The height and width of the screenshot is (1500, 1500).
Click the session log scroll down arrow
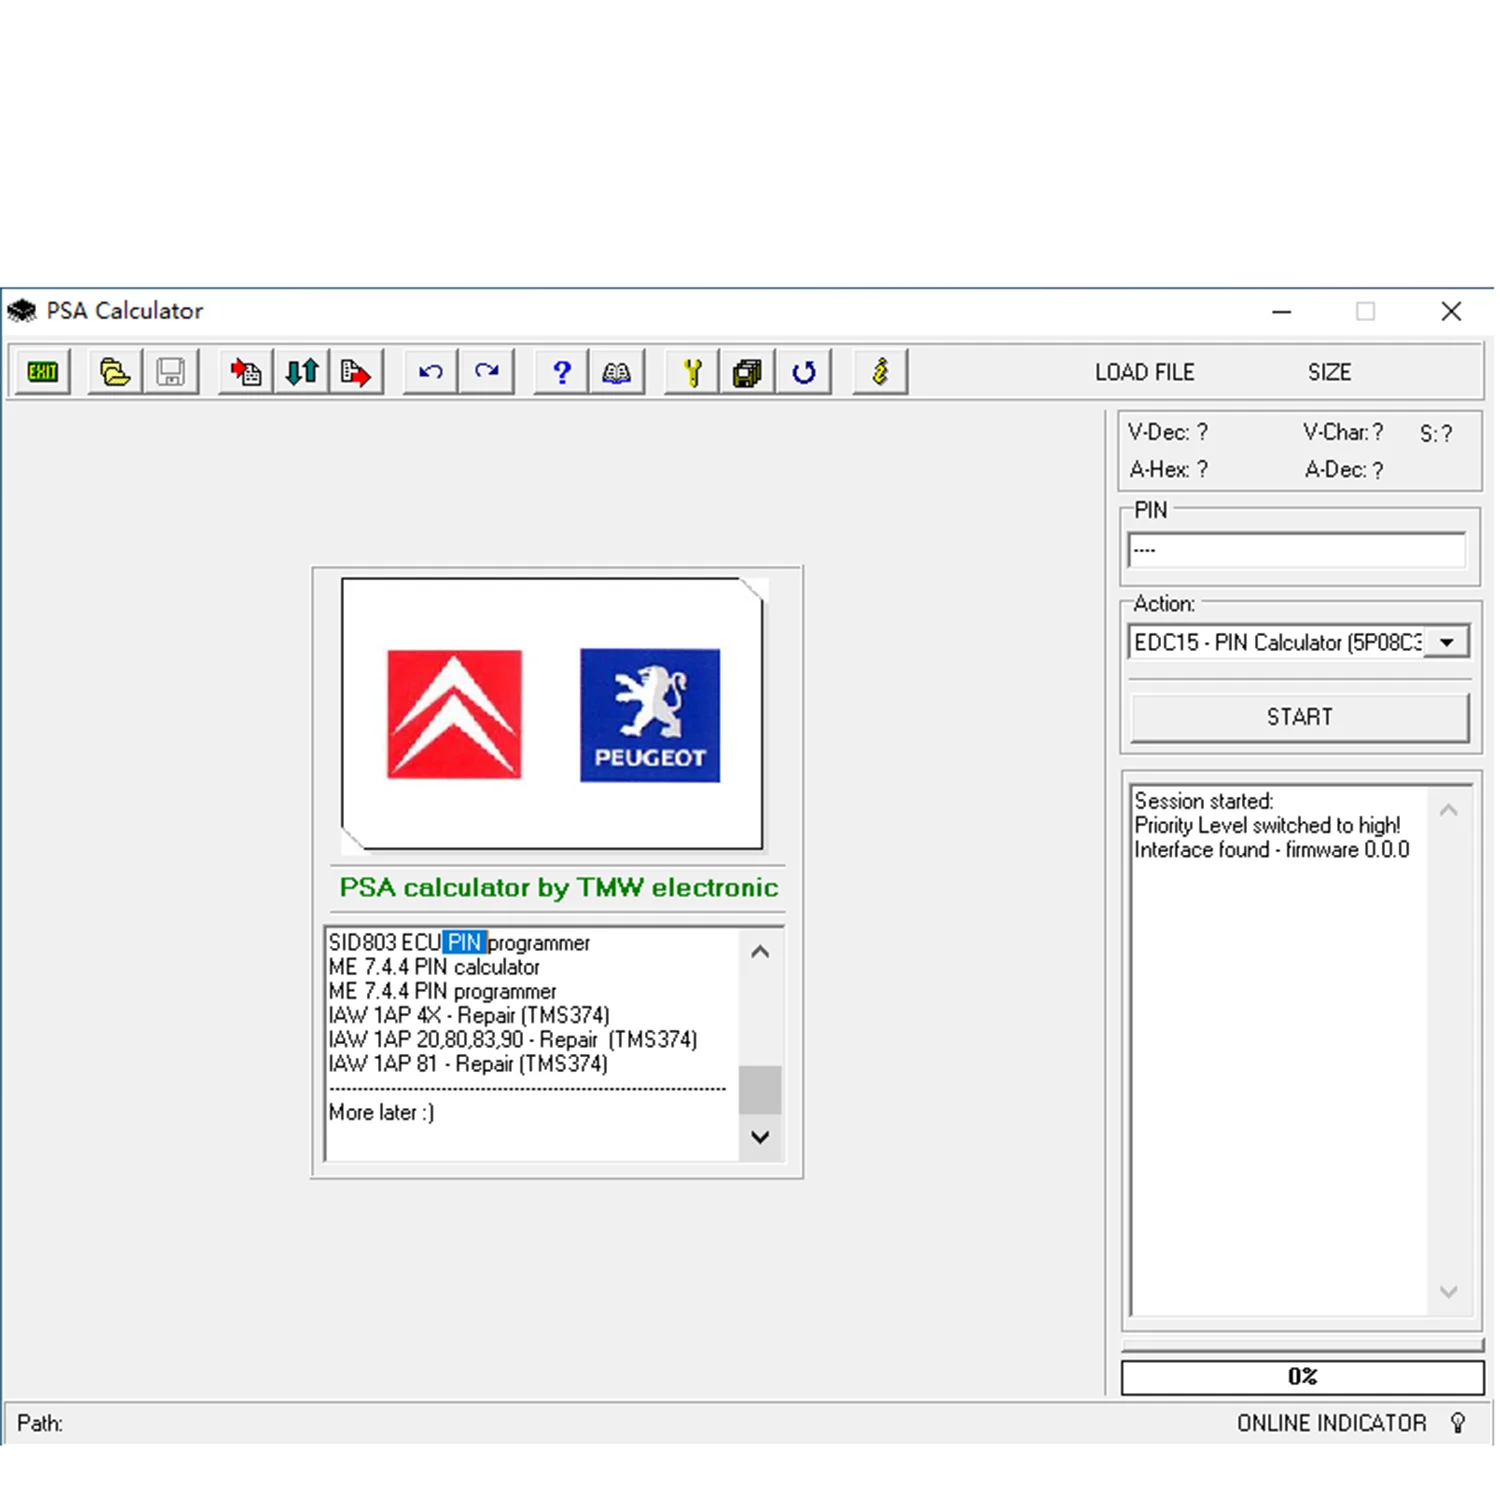coord(1448,1292)
